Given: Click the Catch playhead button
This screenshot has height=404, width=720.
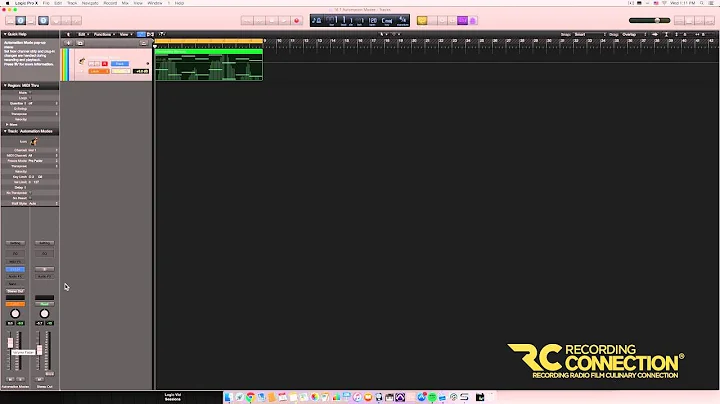Looking at the screenshot, I should (x=162, y=34).
